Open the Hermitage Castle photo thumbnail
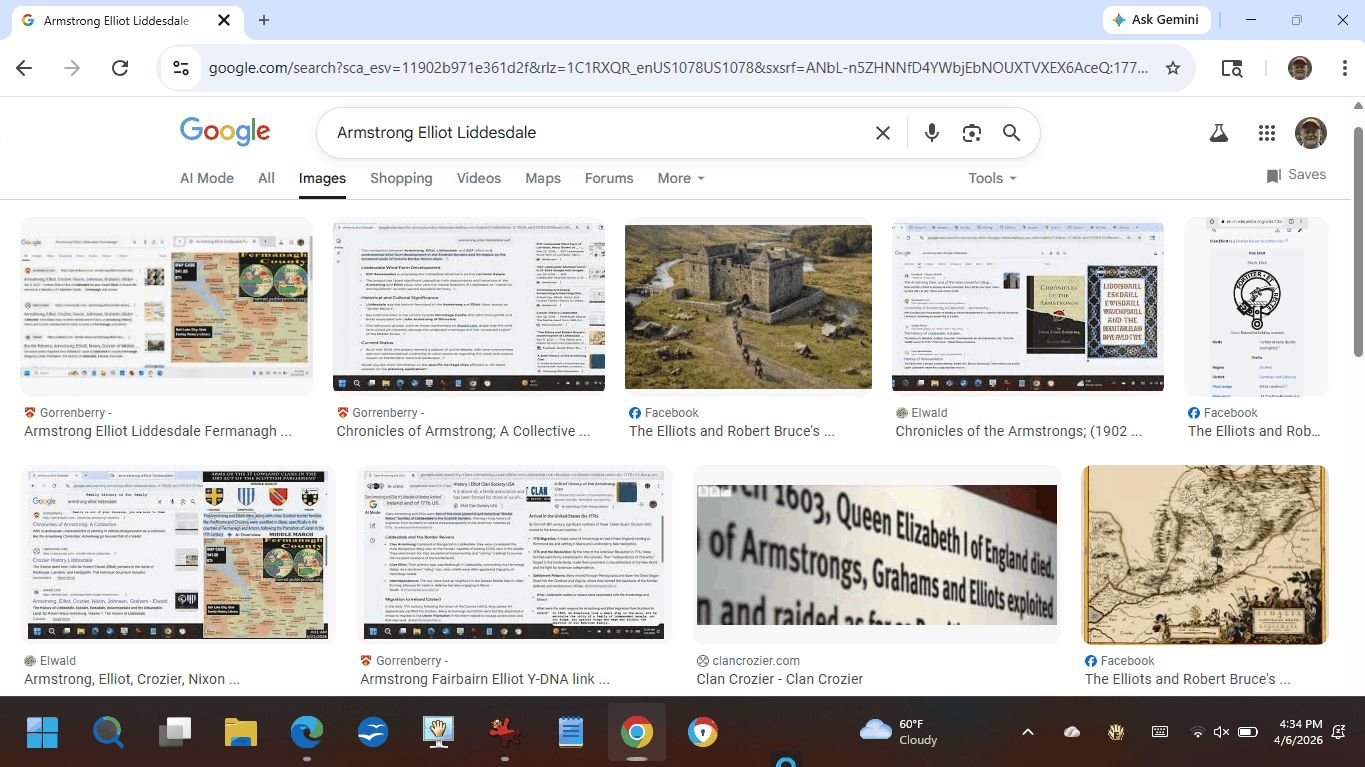 coord(748,306)
